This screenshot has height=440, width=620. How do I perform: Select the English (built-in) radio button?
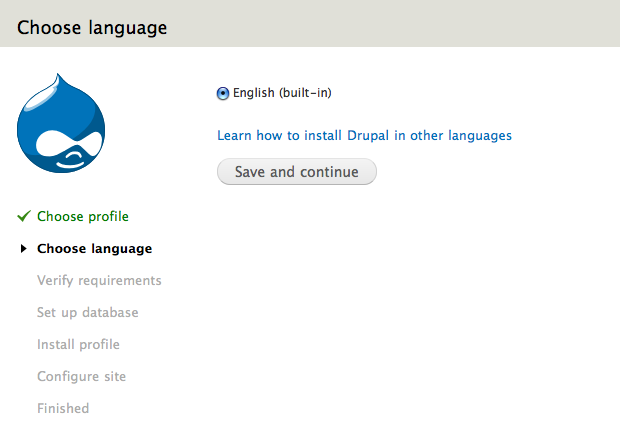pos(223,94)
